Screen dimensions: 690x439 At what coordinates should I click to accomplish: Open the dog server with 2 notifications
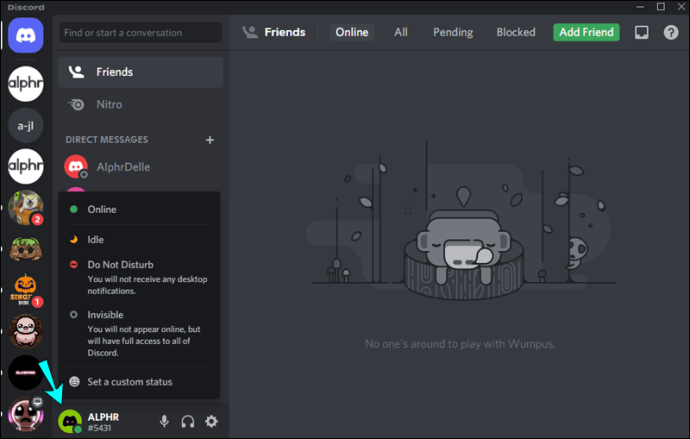coord(26,207)
